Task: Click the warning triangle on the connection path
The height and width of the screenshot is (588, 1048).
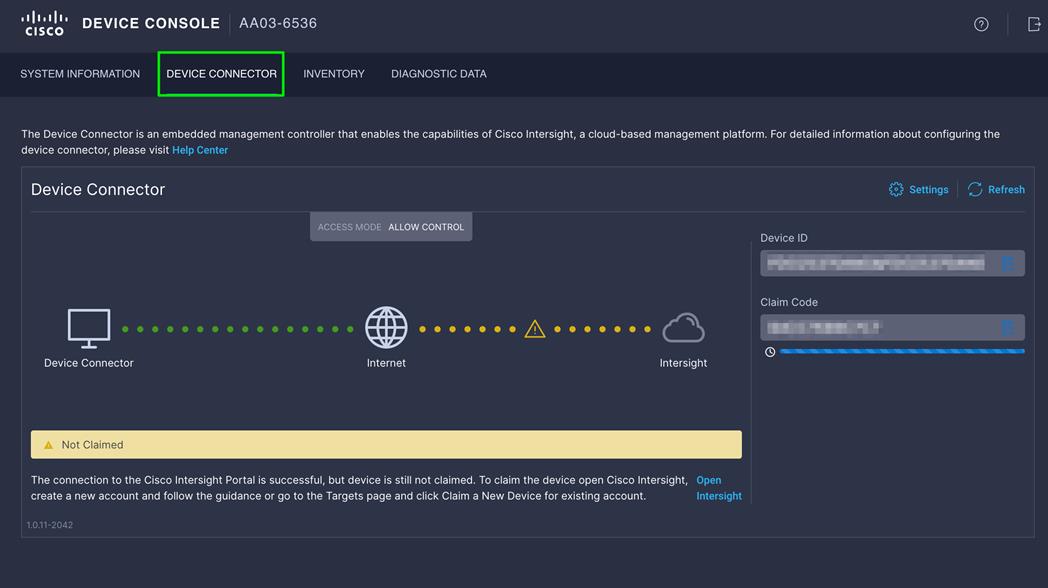Action: (535, 327)
